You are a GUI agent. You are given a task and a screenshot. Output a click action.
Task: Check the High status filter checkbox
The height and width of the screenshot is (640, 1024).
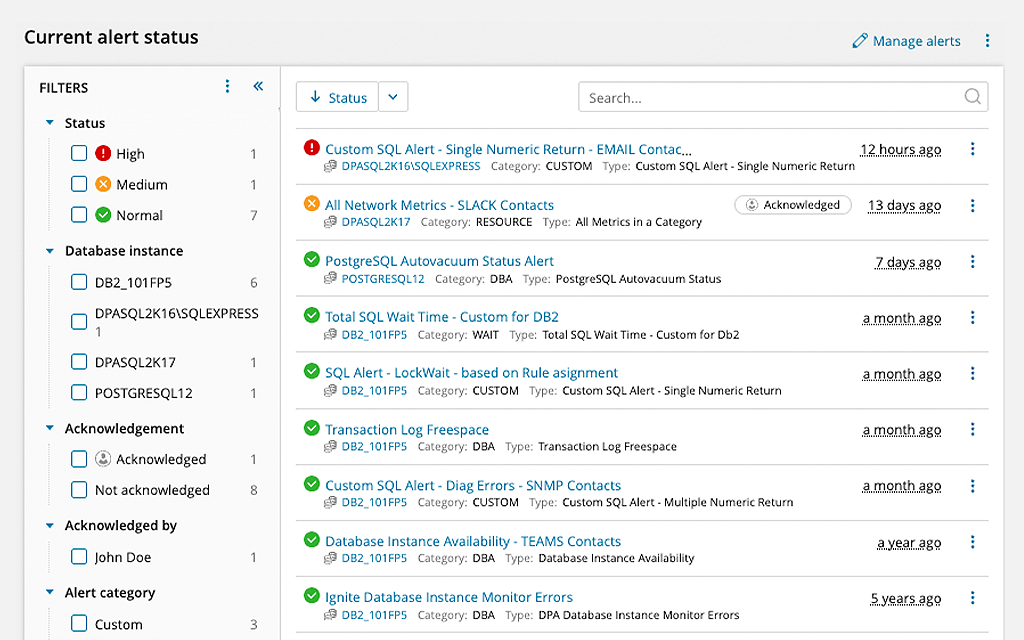pyautogui.click(x=79, y=153)
